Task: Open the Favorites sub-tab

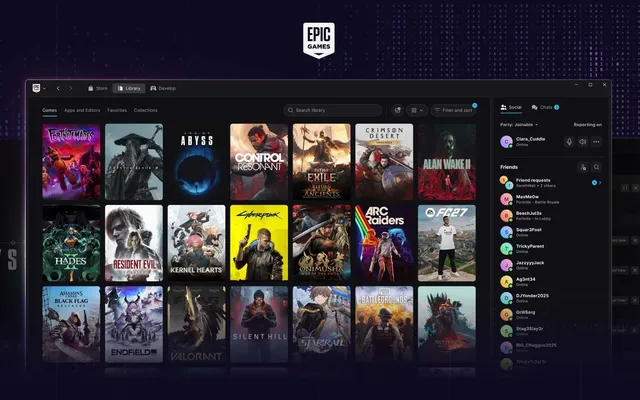Action: [x=117, y=110]
